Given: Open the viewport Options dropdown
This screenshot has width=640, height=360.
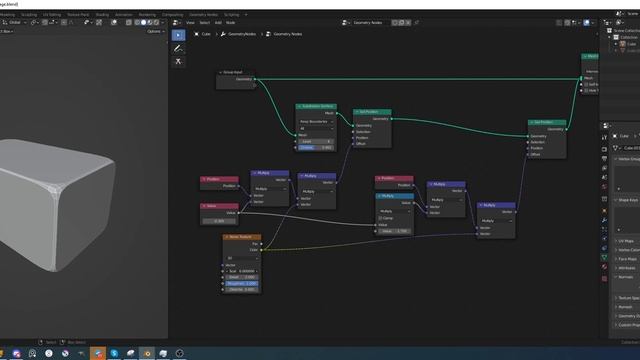Looking at the screenshot, I should coord(156,31).
